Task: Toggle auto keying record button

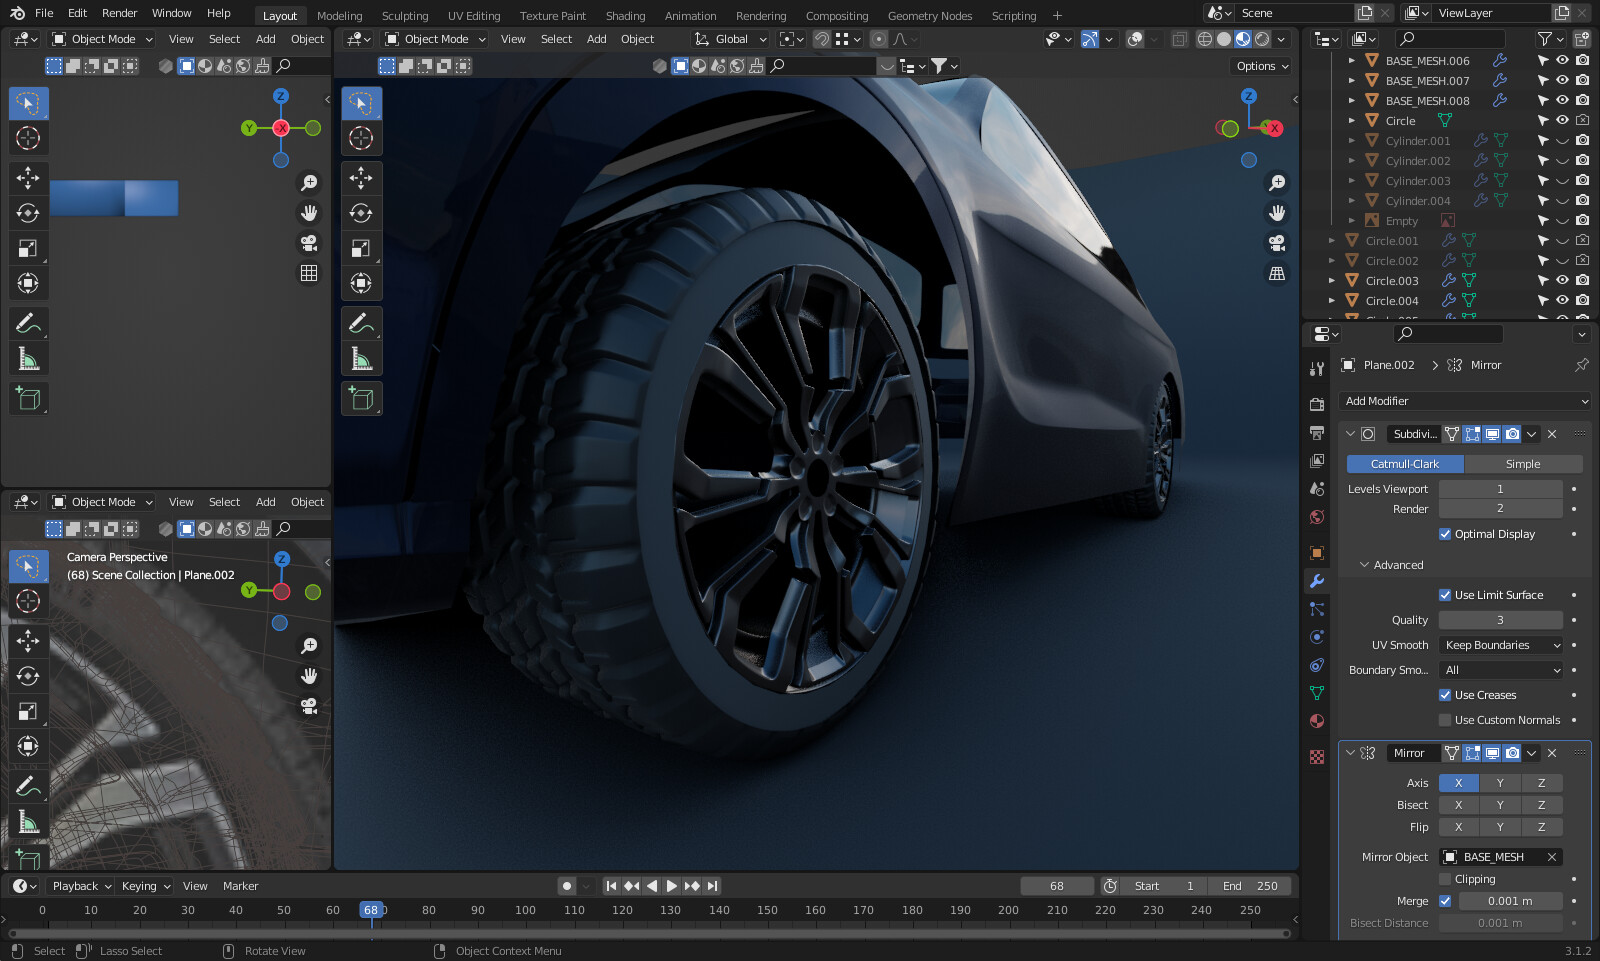Action: (567, 886)
